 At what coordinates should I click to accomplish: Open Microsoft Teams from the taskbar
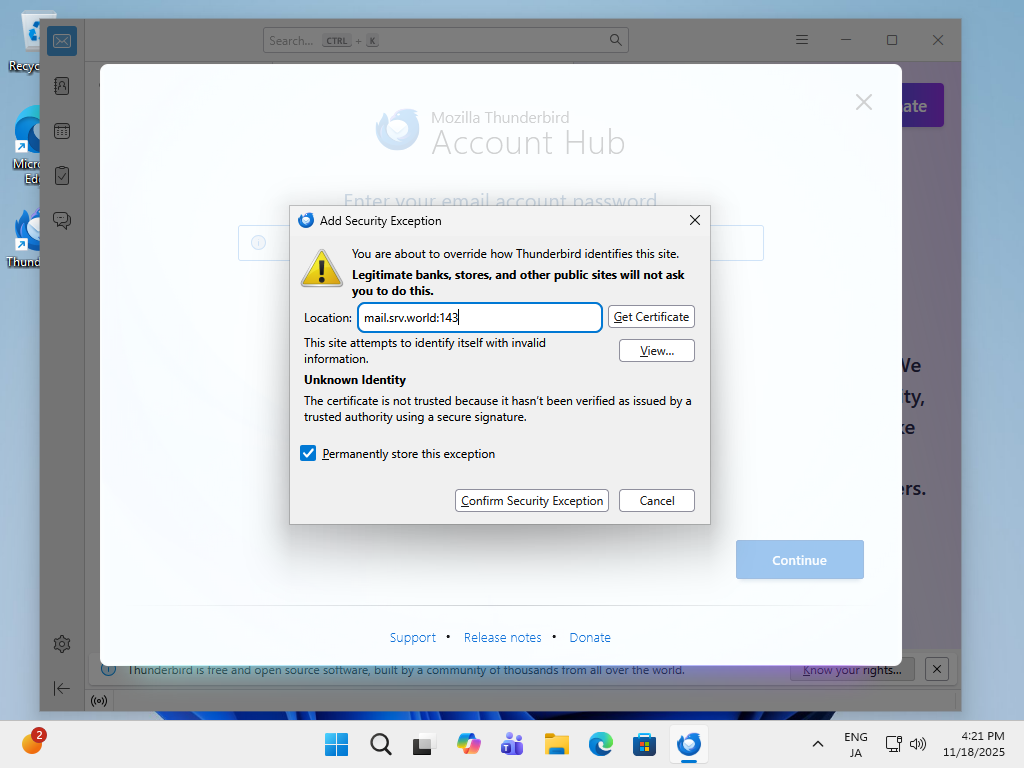512,744
